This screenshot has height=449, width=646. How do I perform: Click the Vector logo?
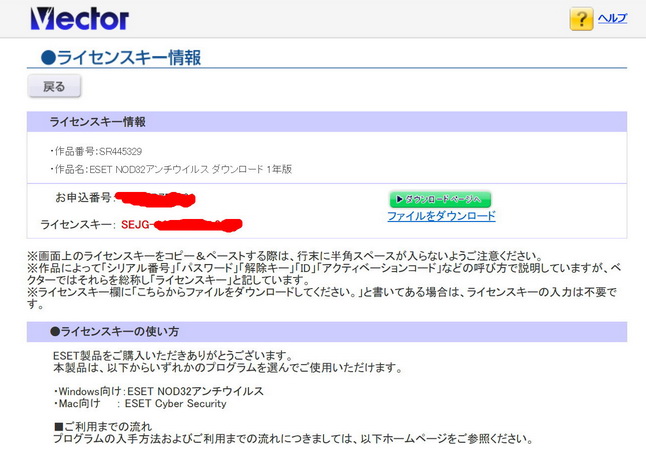79,18
